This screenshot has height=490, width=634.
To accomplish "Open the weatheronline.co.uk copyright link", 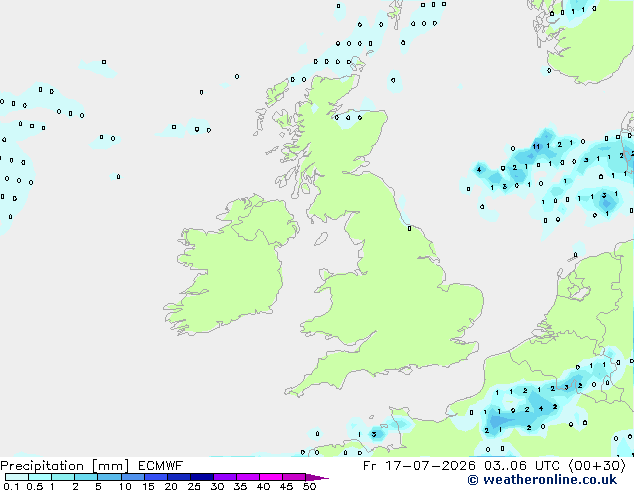I will pyautogui.click(x=542, y=480).
